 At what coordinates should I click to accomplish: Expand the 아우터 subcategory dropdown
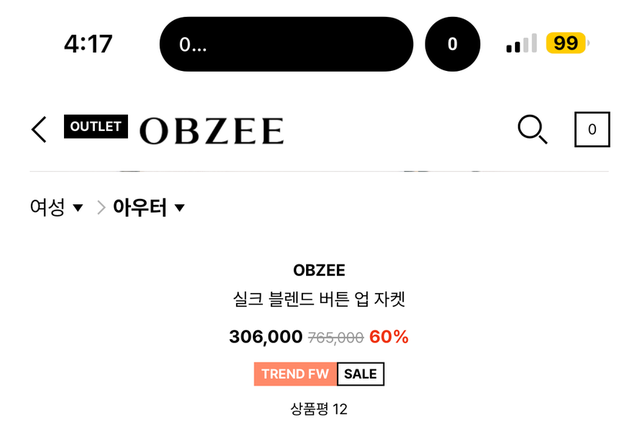(149, 208)
